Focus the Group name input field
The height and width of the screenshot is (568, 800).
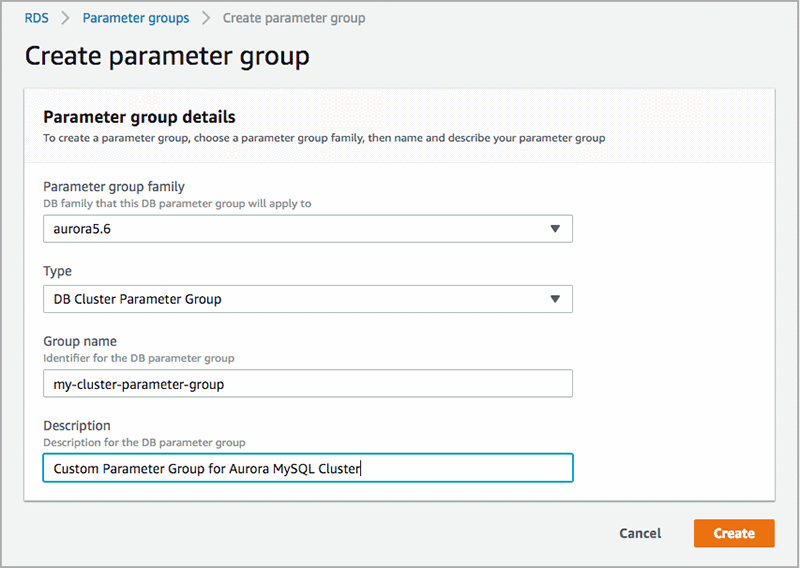308,383
